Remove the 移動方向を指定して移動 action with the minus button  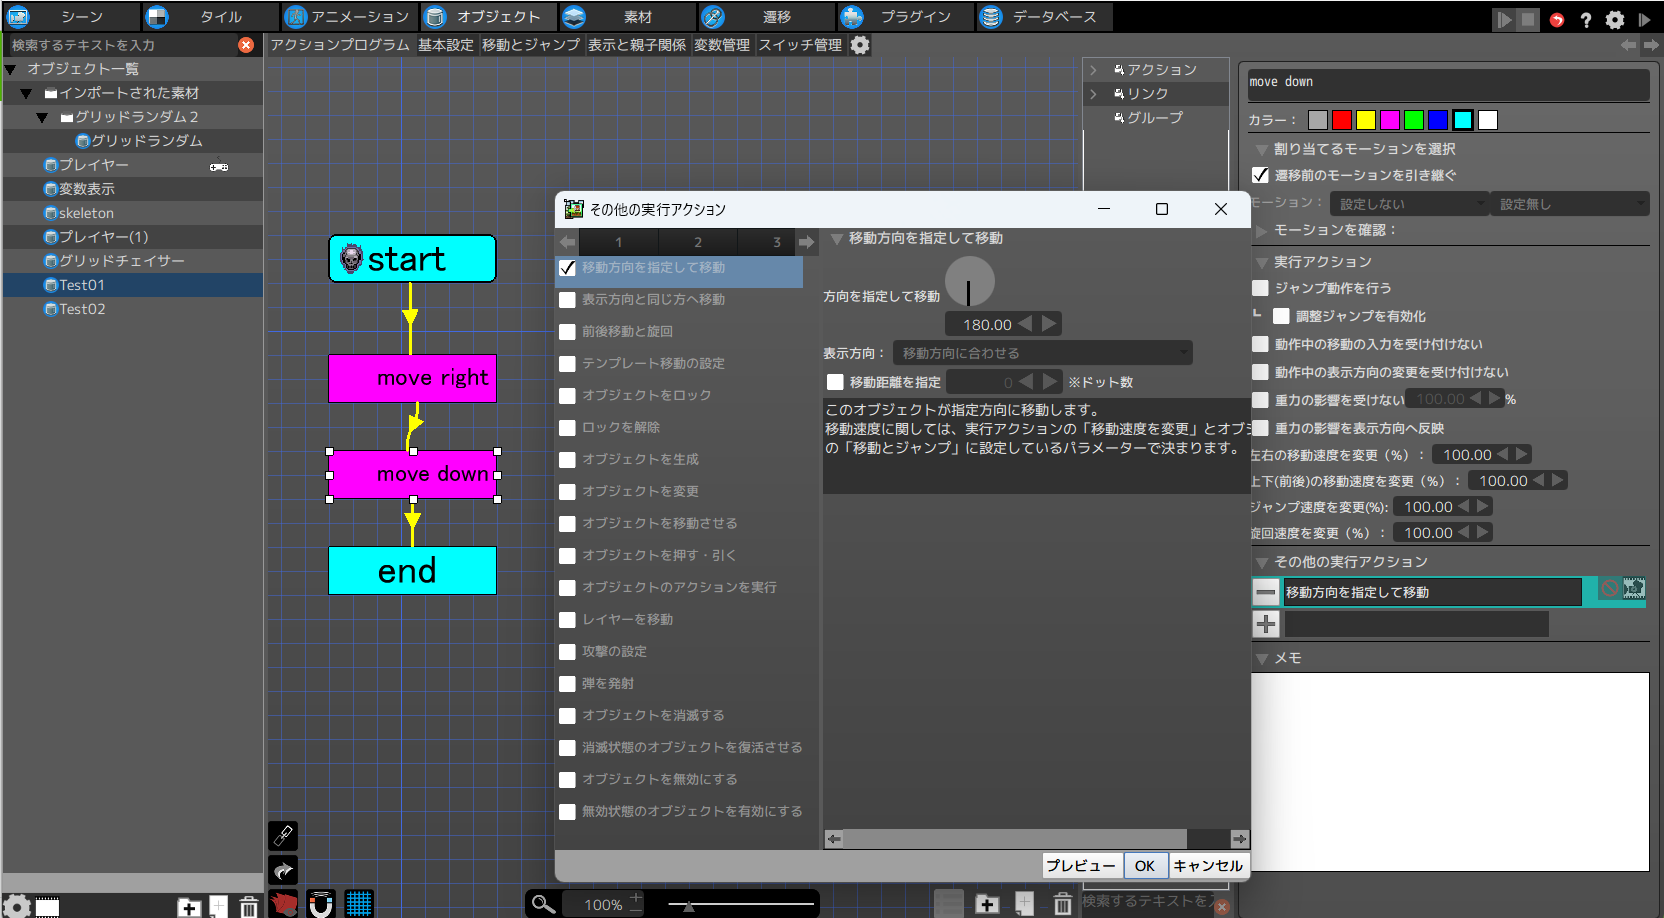tap(1266, 592)
